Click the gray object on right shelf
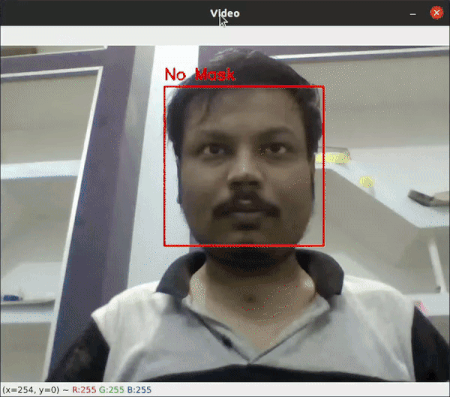This screenshot has height=397, width=450. pos(428,197)
